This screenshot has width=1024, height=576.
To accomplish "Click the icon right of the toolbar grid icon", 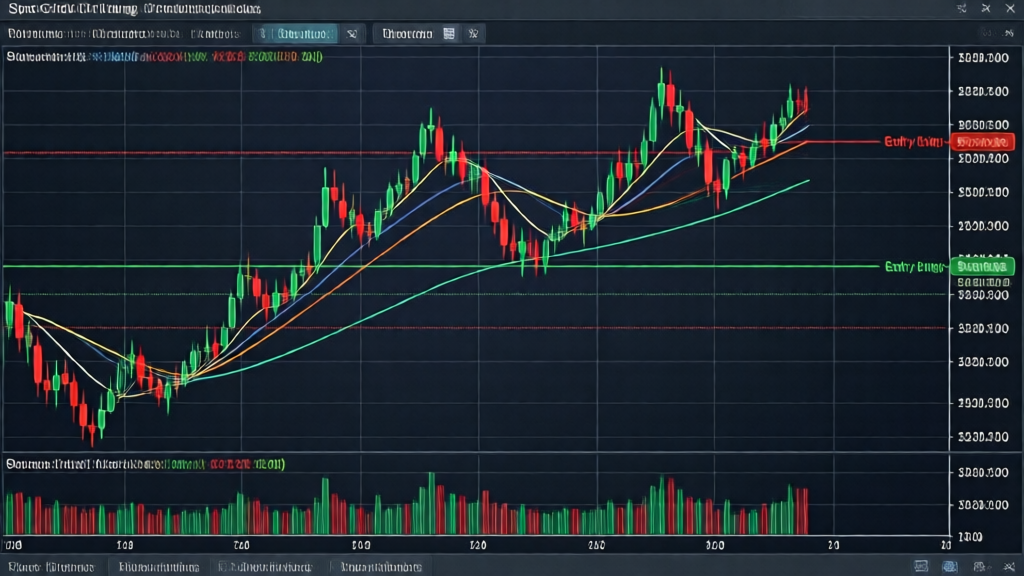I will pos(474,33).
